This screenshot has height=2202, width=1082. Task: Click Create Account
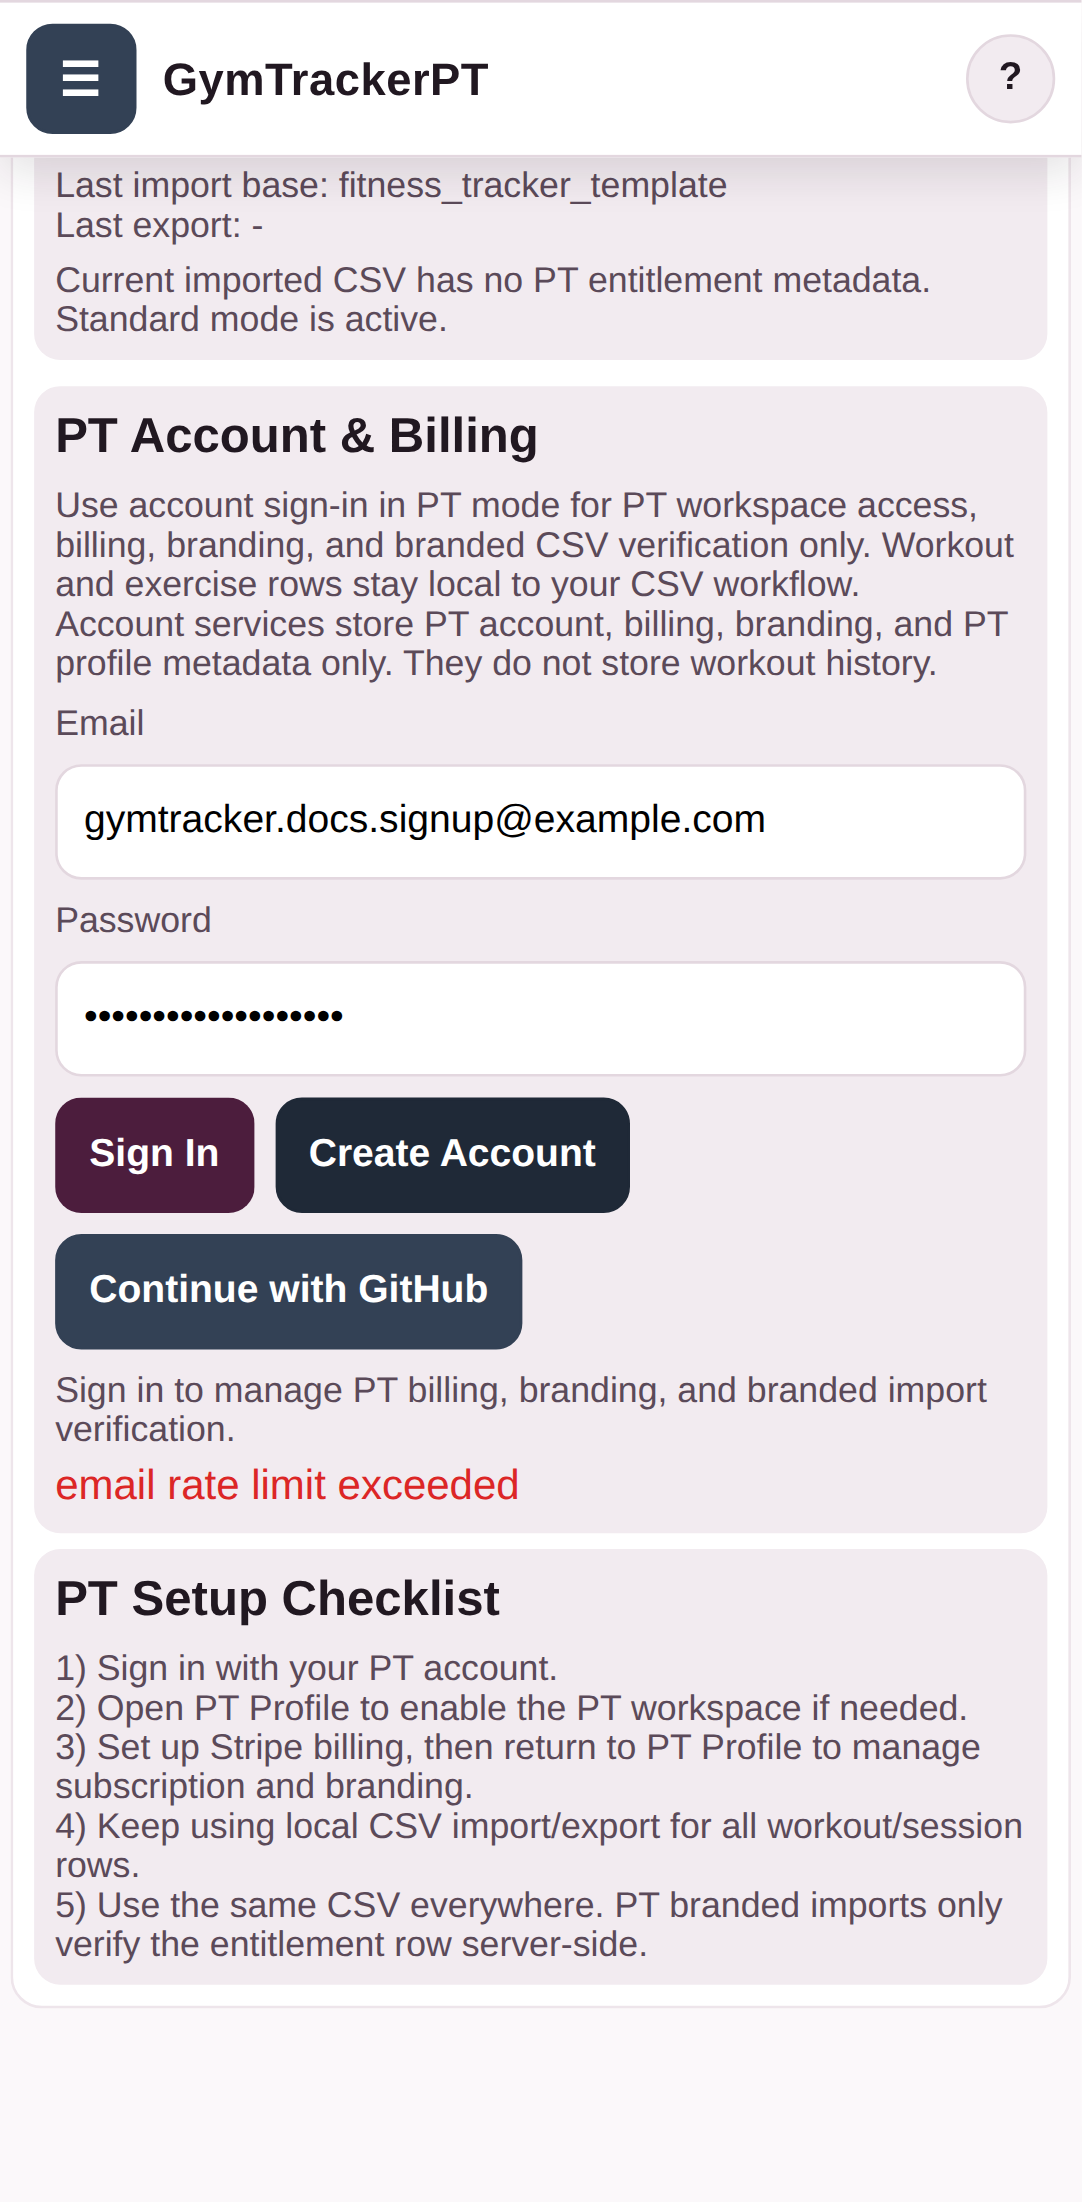pos(451,1153)
